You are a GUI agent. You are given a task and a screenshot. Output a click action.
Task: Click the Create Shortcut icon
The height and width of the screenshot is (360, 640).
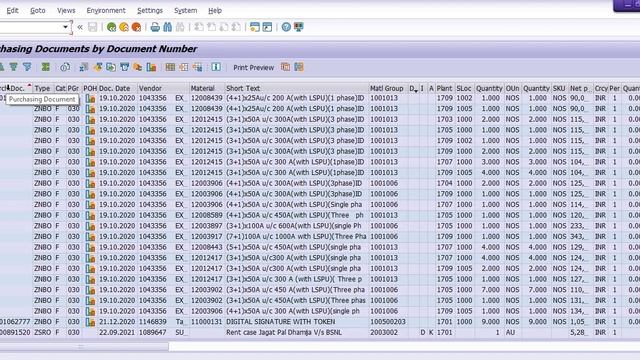pos(267,27)
